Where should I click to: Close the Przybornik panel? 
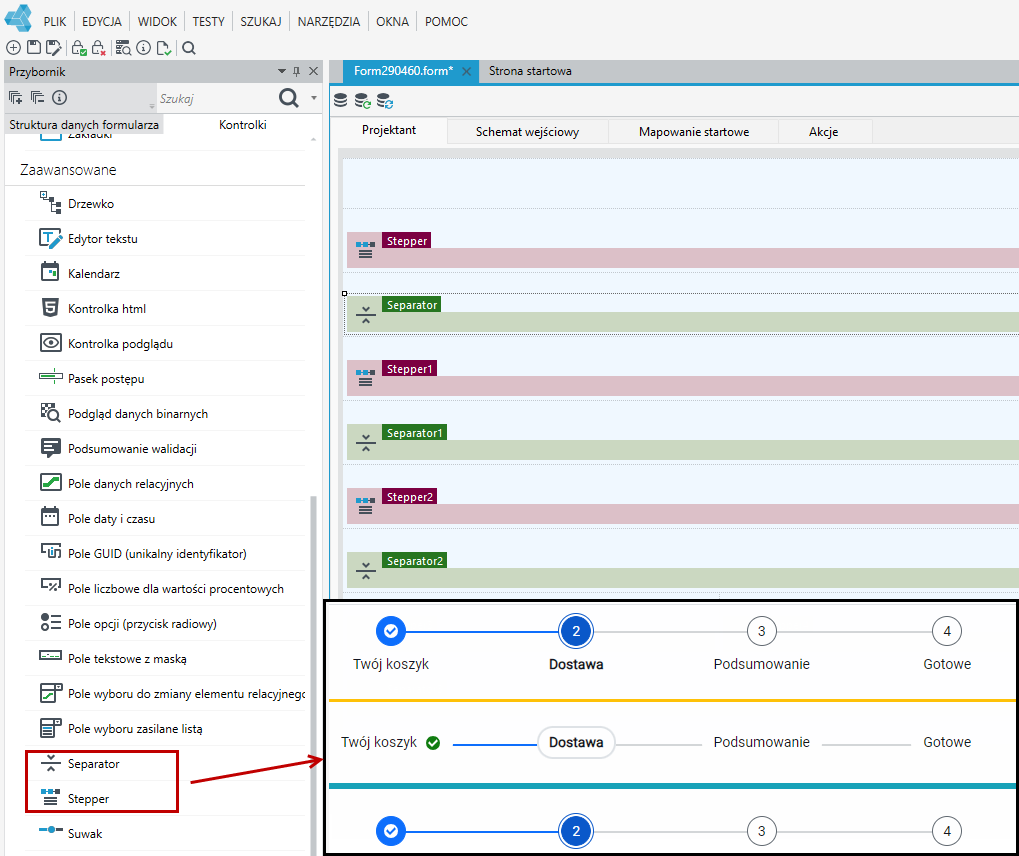point(313,71)
